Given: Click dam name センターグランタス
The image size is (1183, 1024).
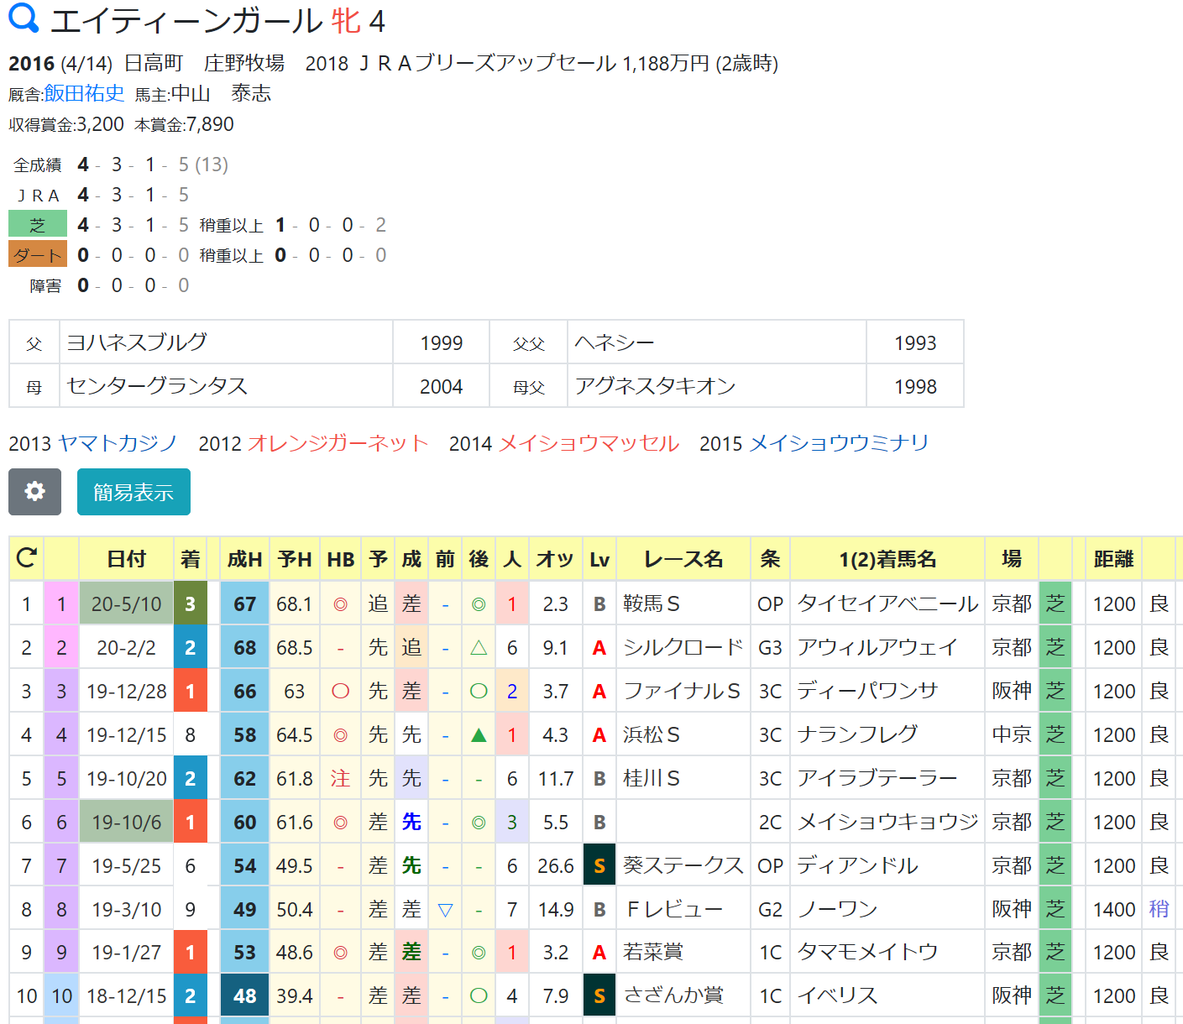Looking at the screenshot, I should click(x=156, y=386).
